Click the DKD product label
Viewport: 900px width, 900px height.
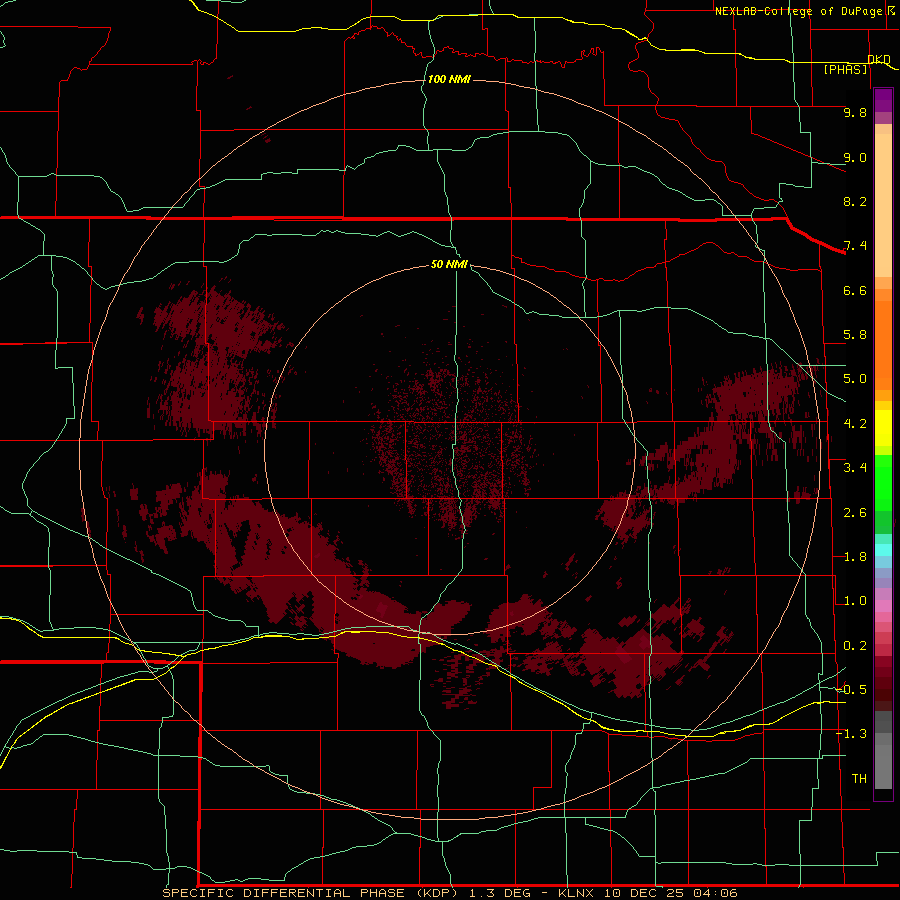(x=879, y=59)
